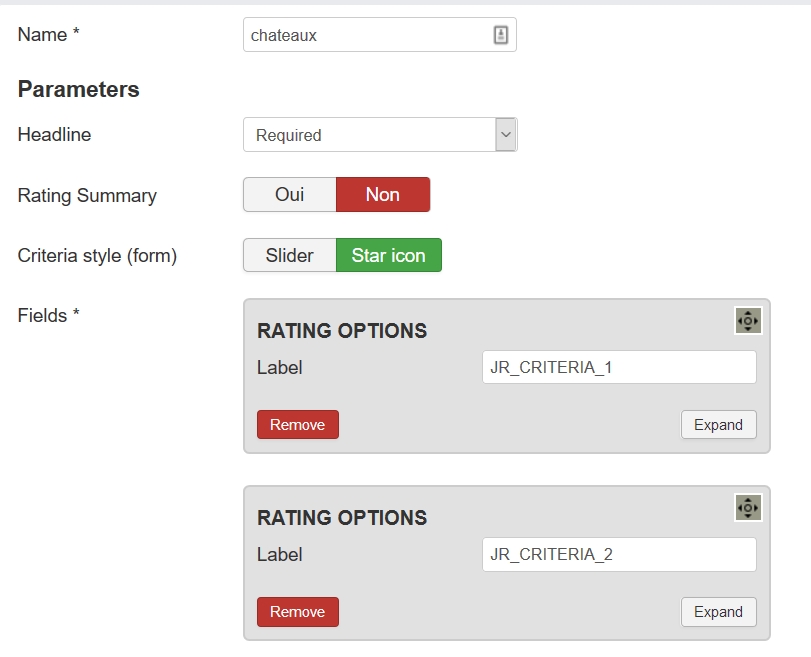Open the Headline dropdown arrow
This screenshot has width=811, height=657.
coord(506,135)
